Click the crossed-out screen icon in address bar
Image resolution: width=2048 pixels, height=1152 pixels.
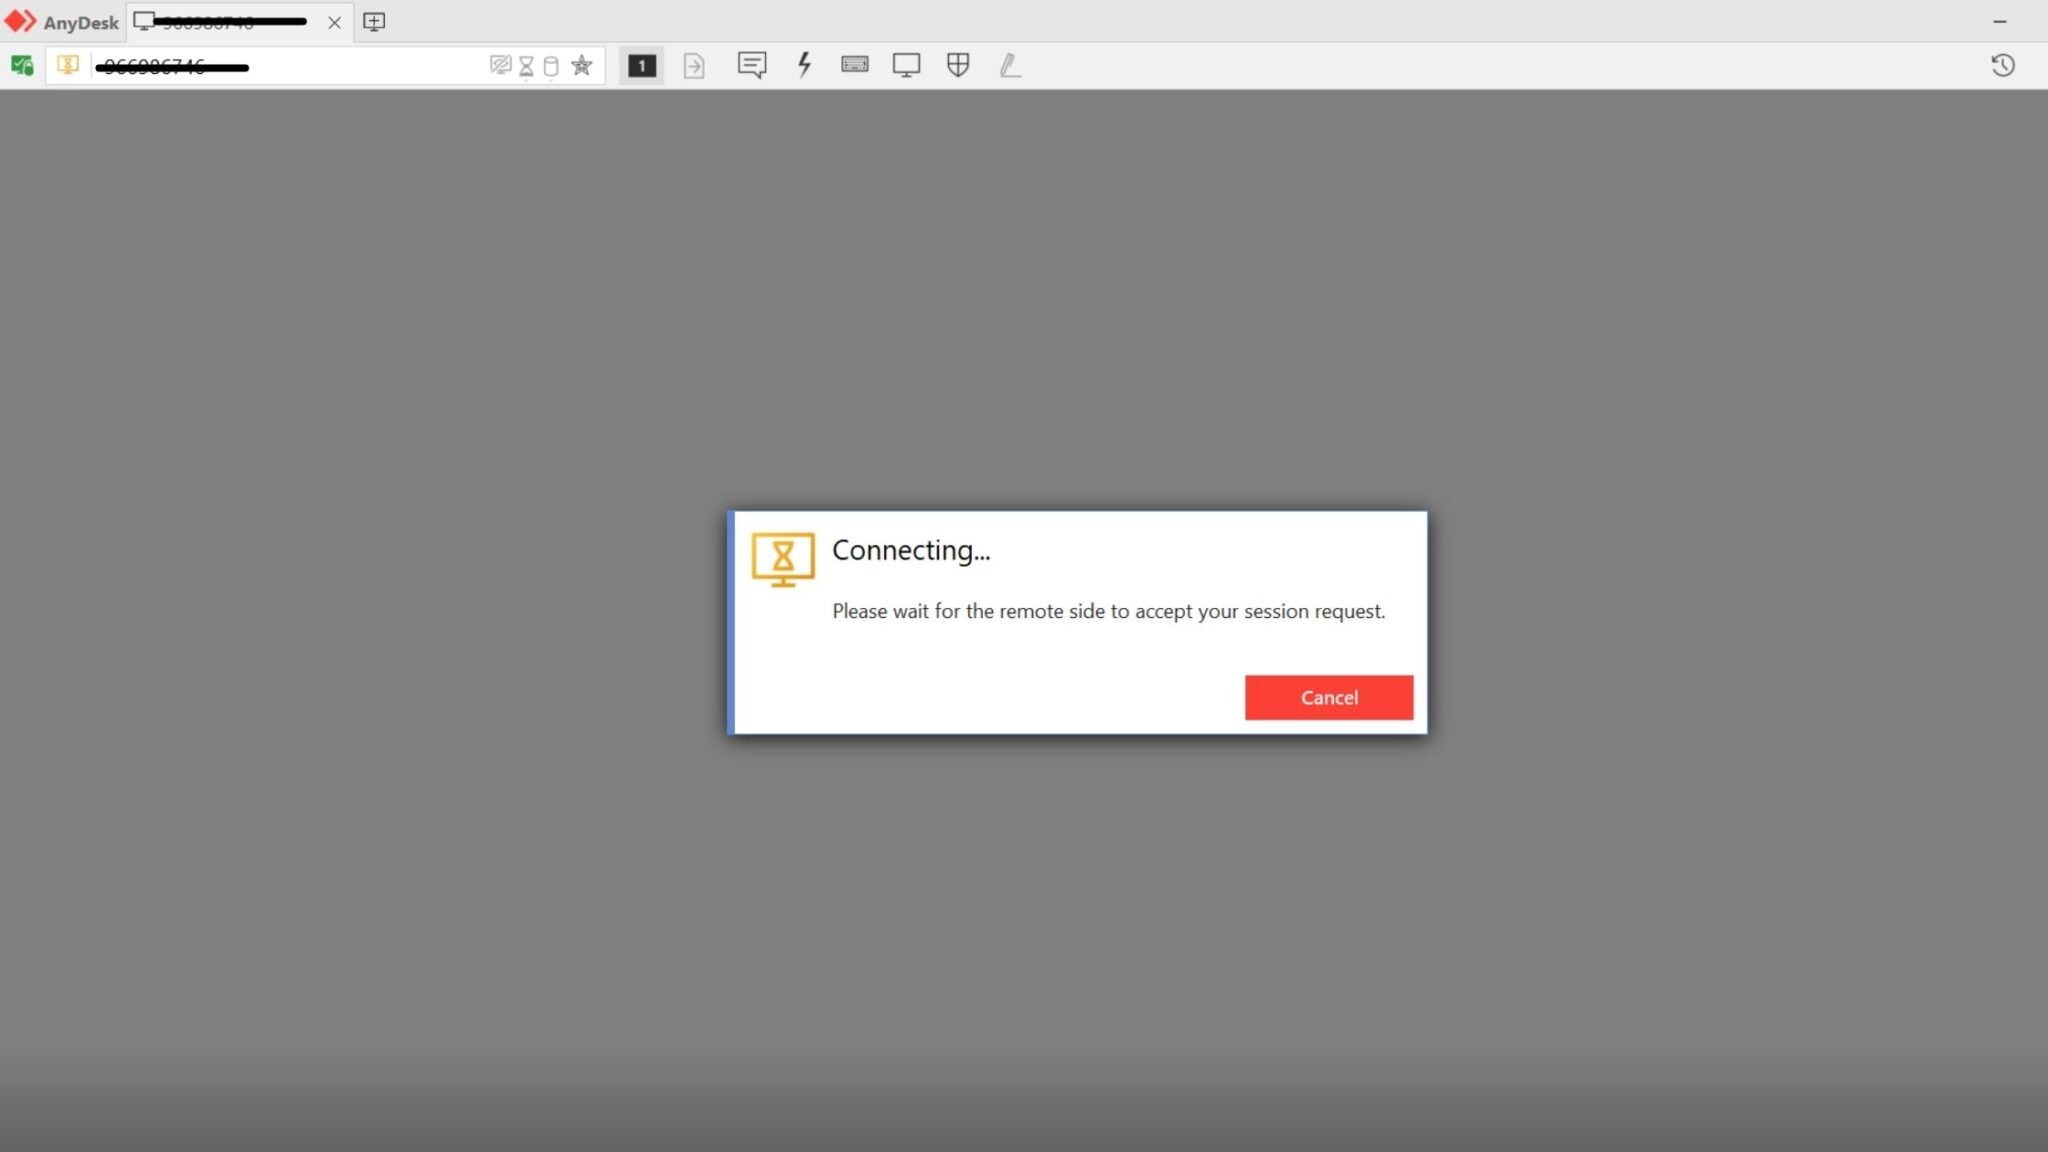pyautogui.click(x=500, y=66)
